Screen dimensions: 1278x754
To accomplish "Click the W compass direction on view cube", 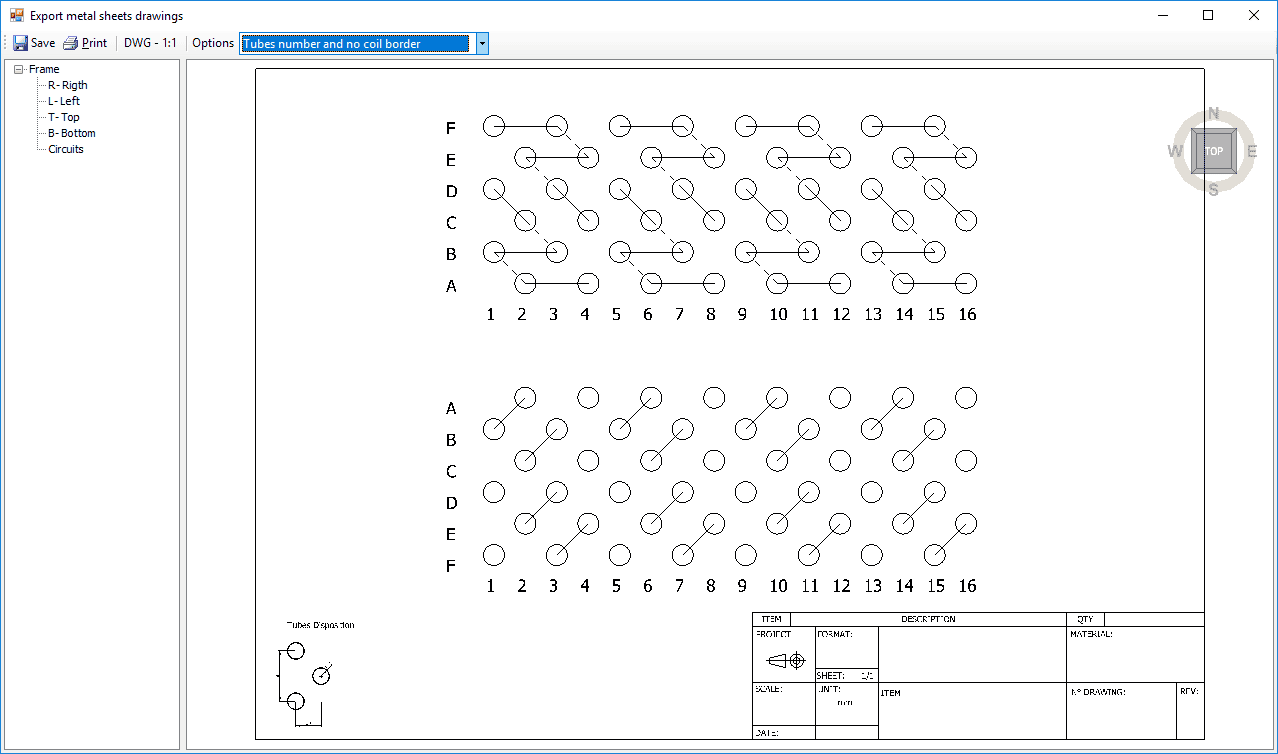I will coord(1174,151).
